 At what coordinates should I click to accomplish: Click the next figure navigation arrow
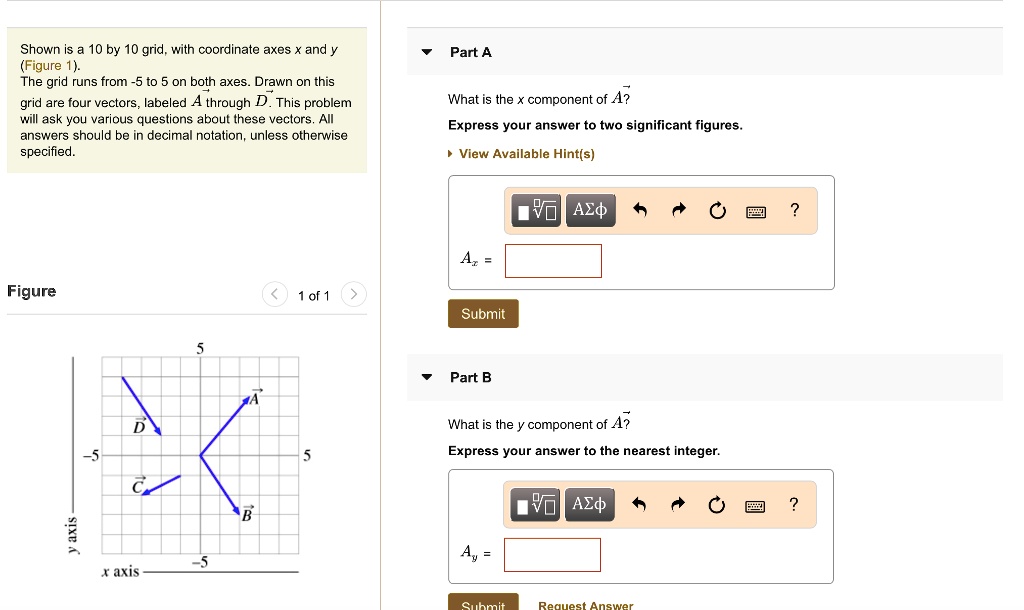pos(353,294)
